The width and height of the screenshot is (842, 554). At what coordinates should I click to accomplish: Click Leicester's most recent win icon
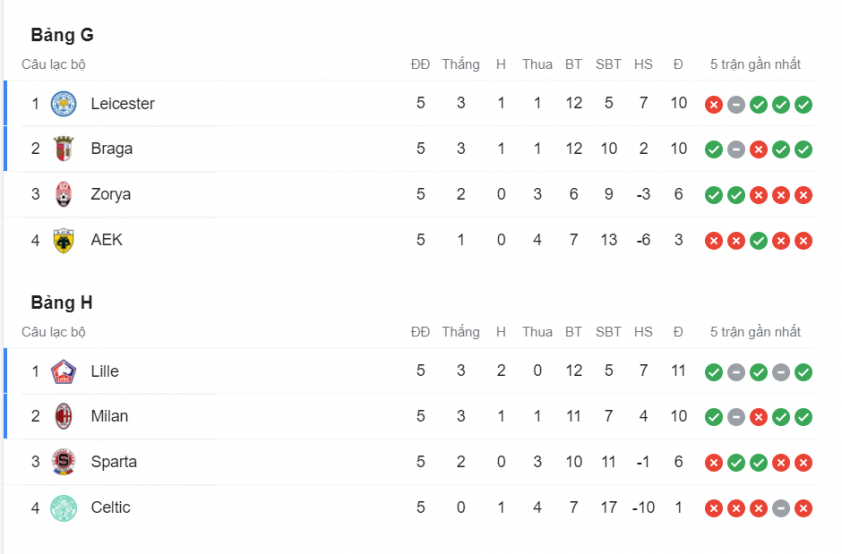[x=803, y=105]
